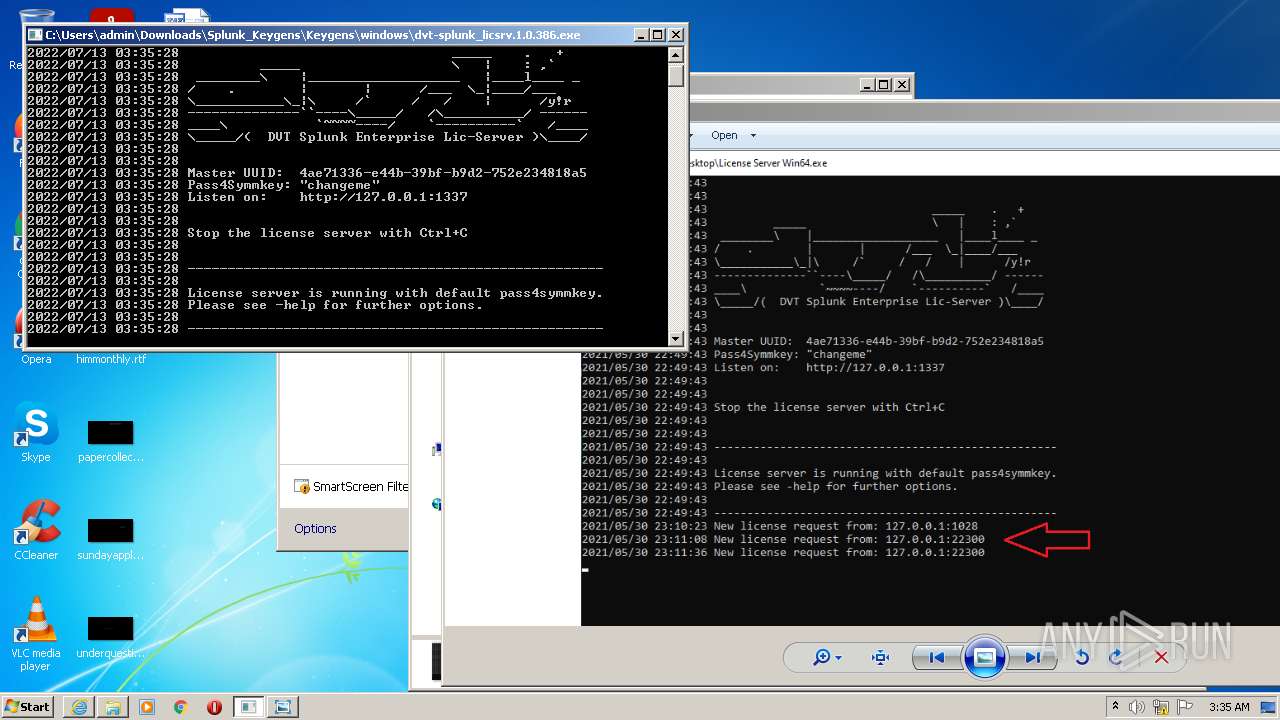The width and height of the screenshot is (1280, 720).
Task: Launch Chrome from taskbar
Action: click(x=180, y=706)
